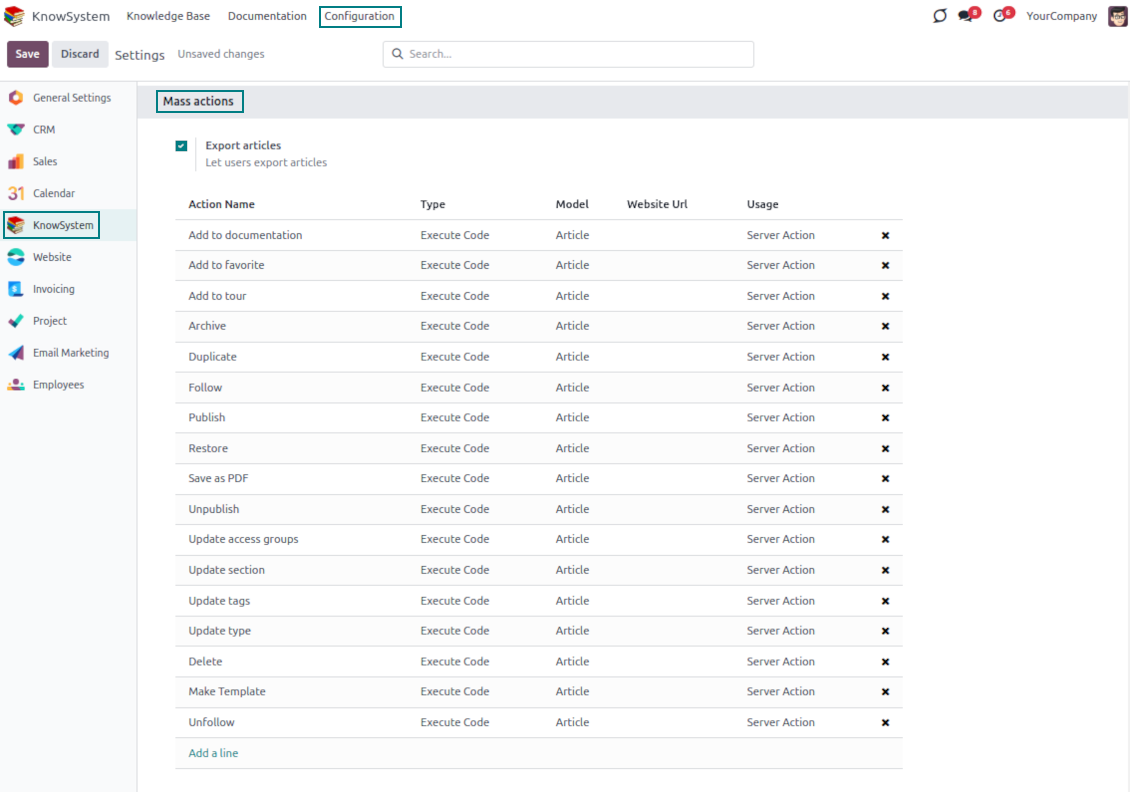Sort by Action Name column header

(221, 204)
